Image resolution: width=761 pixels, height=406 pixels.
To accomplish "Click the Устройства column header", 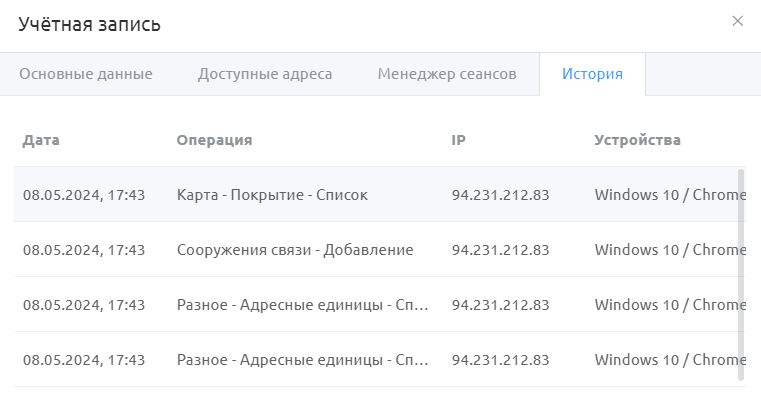I will [x=637, y=140].
